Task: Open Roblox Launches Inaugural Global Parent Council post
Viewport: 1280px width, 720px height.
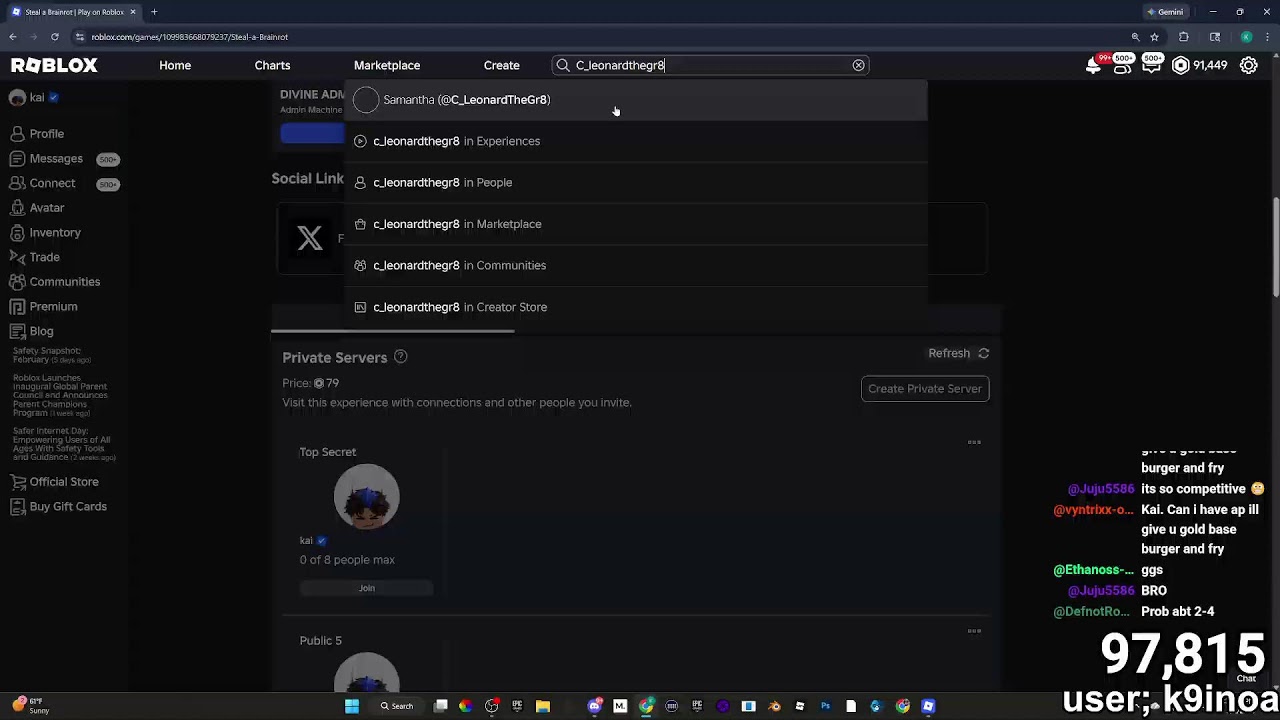Action: [x=61, y=396]
